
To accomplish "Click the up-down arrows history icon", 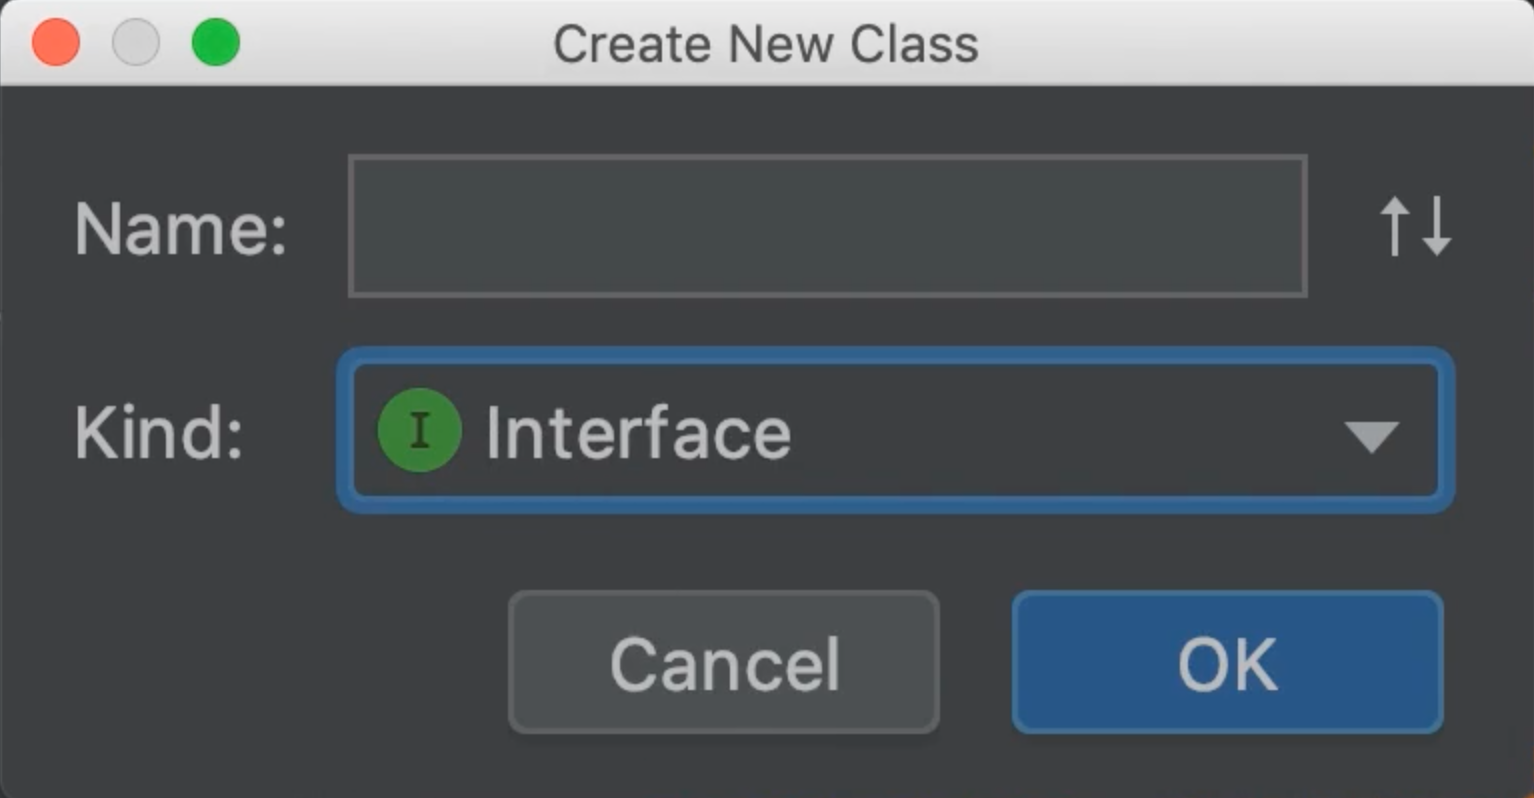I will [x=1415, y=226].
